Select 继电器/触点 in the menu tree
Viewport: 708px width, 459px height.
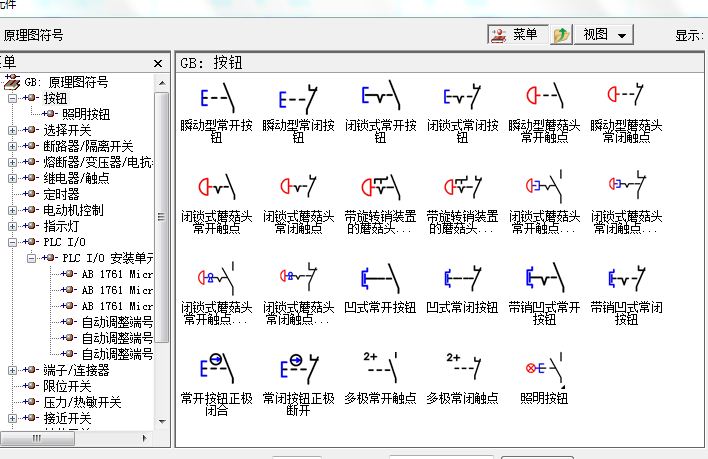coord(78,178)
